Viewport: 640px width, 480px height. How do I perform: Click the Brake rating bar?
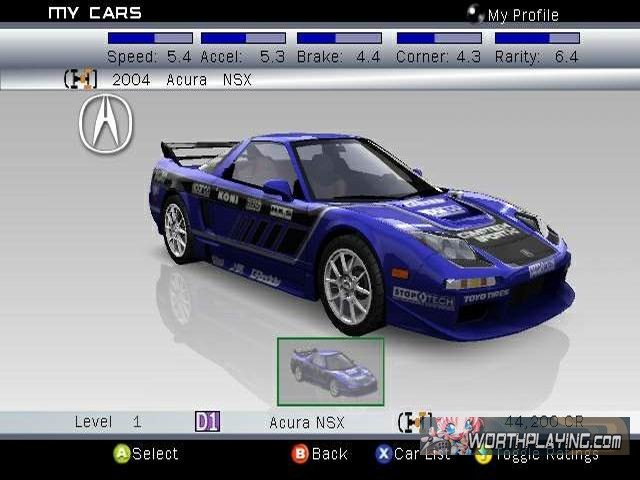coord(339,38)
